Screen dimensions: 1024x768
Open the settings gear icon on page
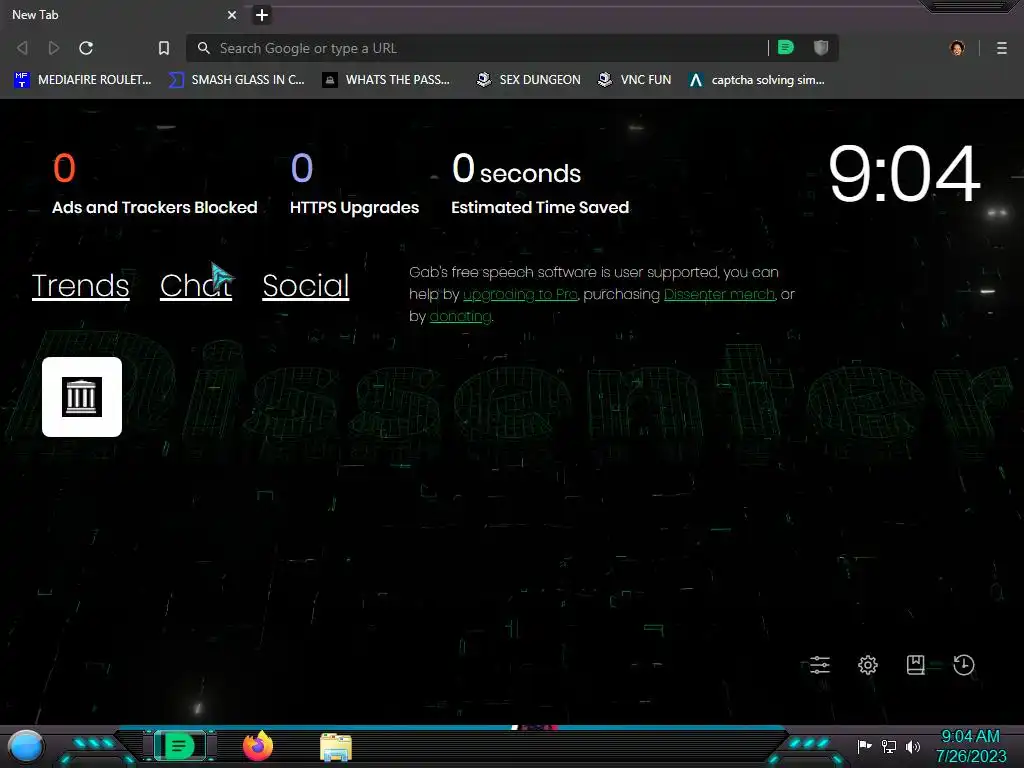click(x=868, y=665)
